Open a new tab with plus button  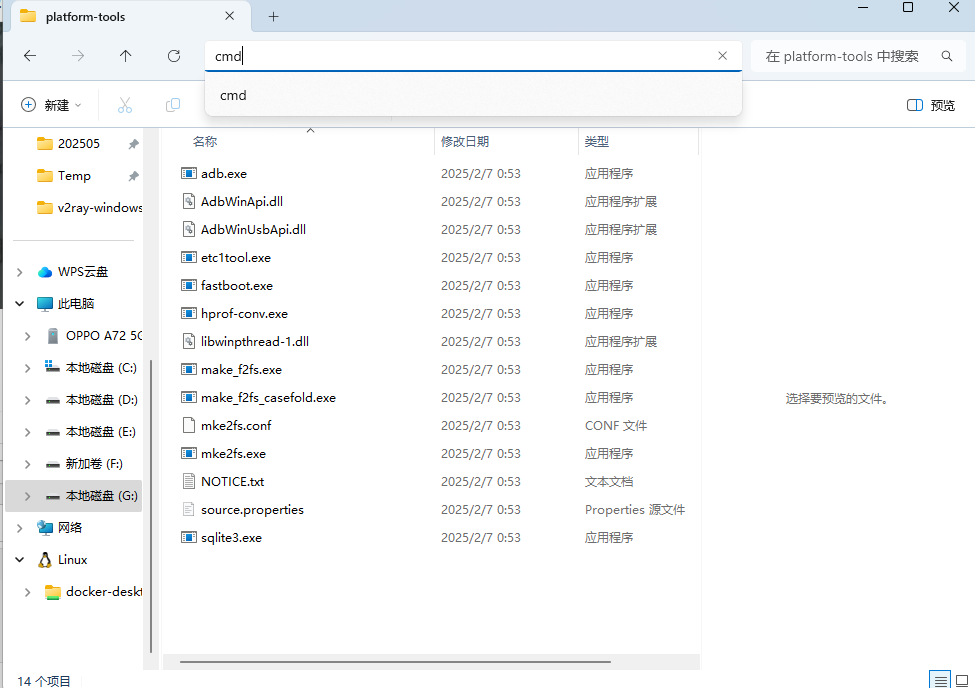pos(273,17)
